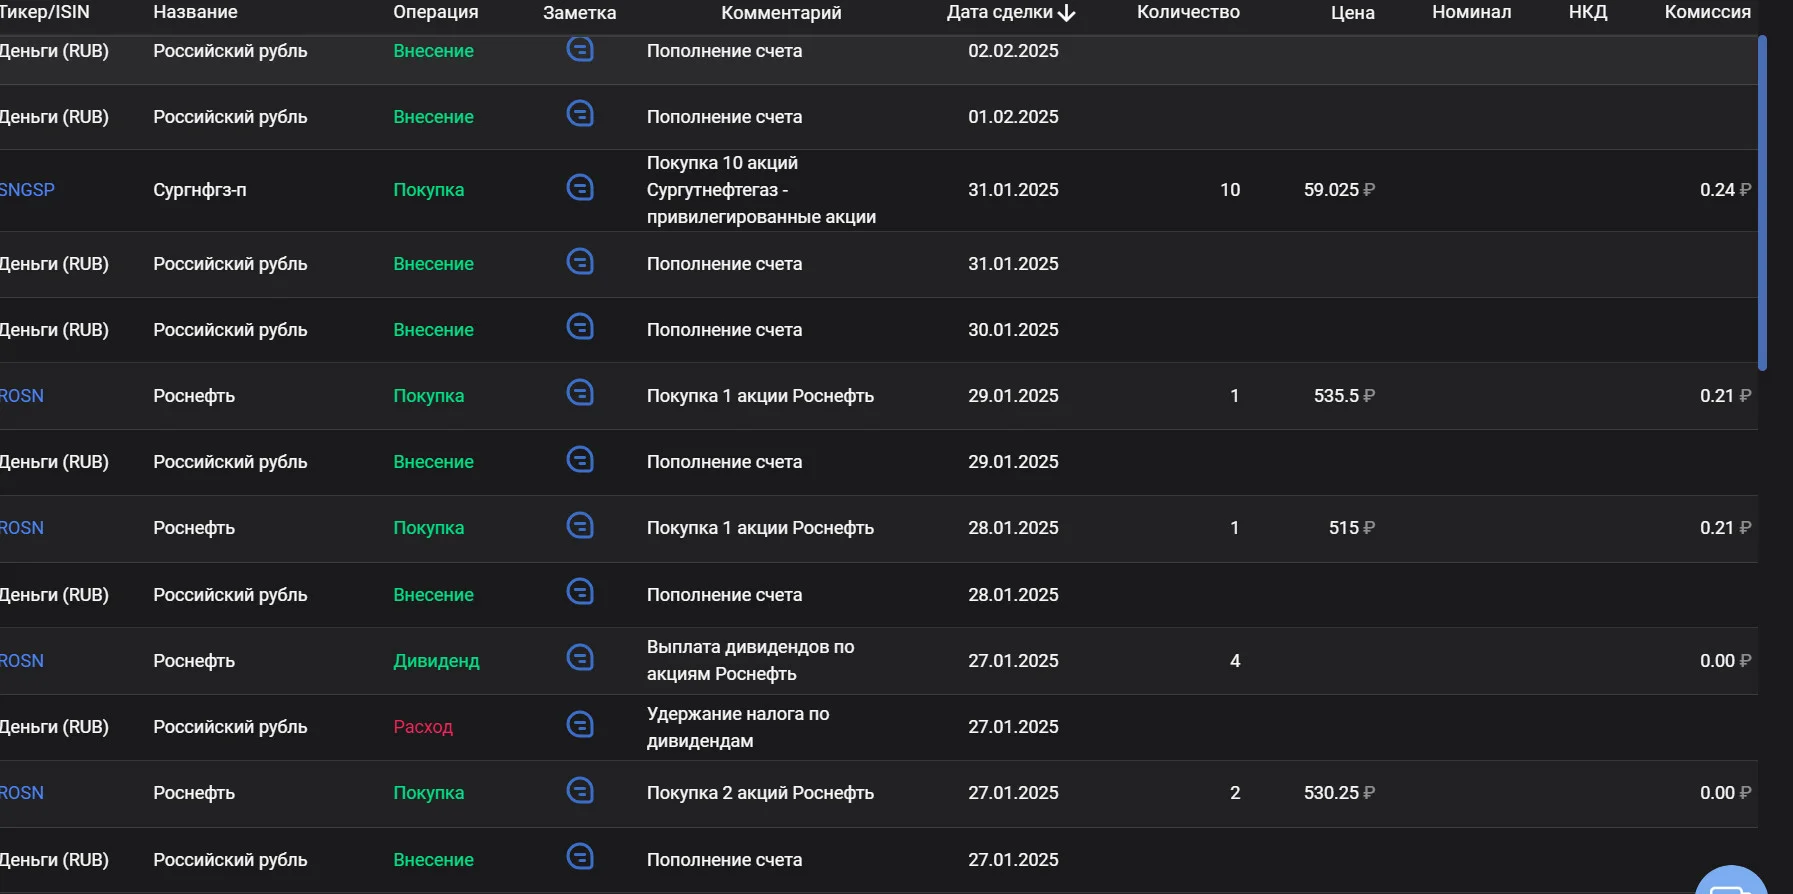Image resolution: width=1793 pixels, height=894 pixels.
Task: Click the Цена column header
Action: [1352, 13]
